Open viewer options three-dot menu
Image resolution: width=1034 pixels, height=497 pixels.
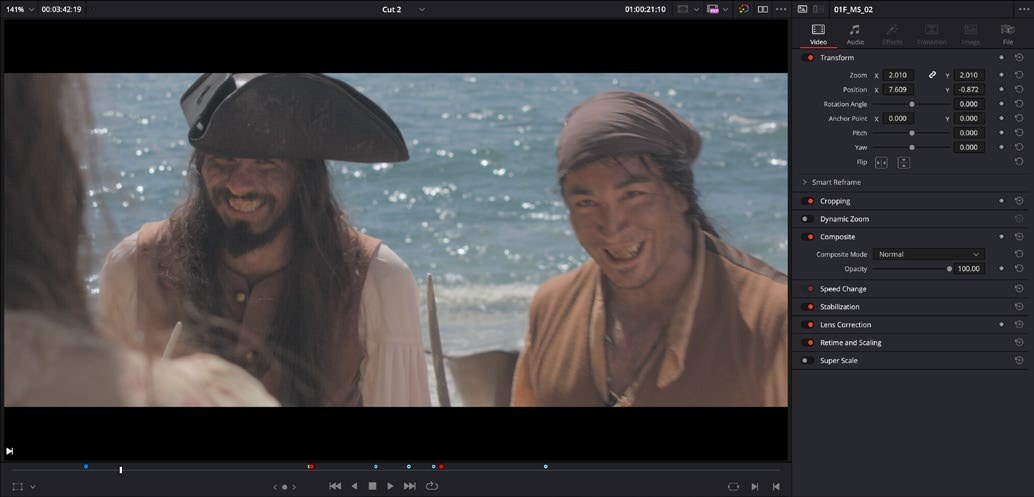[x=781, y=9]
